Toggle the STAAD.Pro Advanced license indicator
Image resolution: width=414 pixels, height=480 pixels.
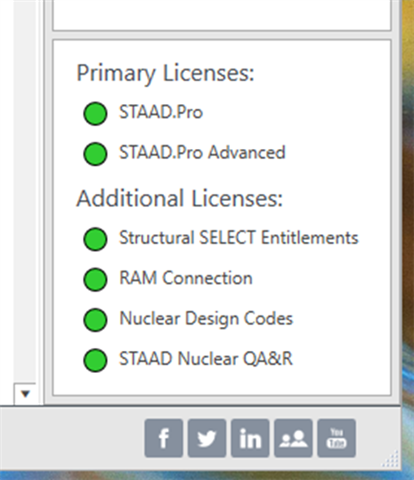(x=95, y=154)
